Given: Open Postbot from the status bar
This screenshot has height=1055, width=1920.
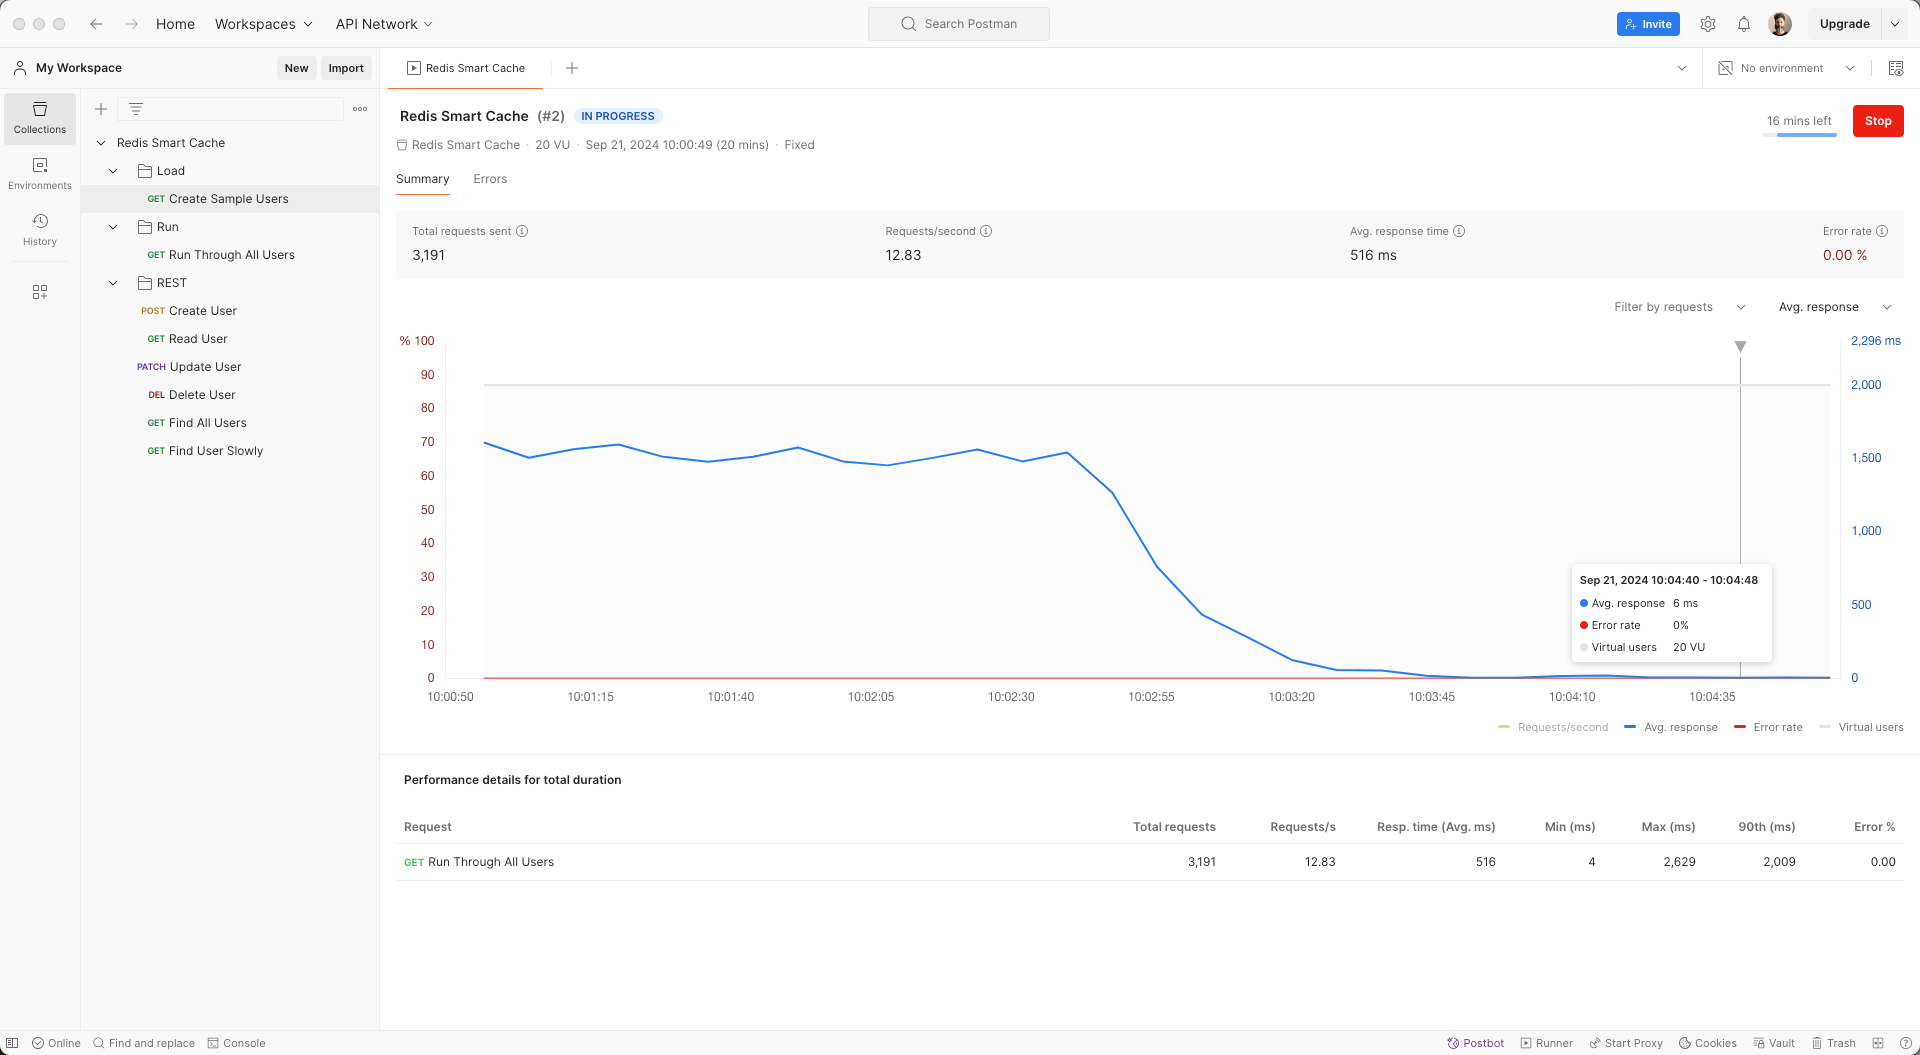Looking at the screenshot, I should coord(1475,1043).
